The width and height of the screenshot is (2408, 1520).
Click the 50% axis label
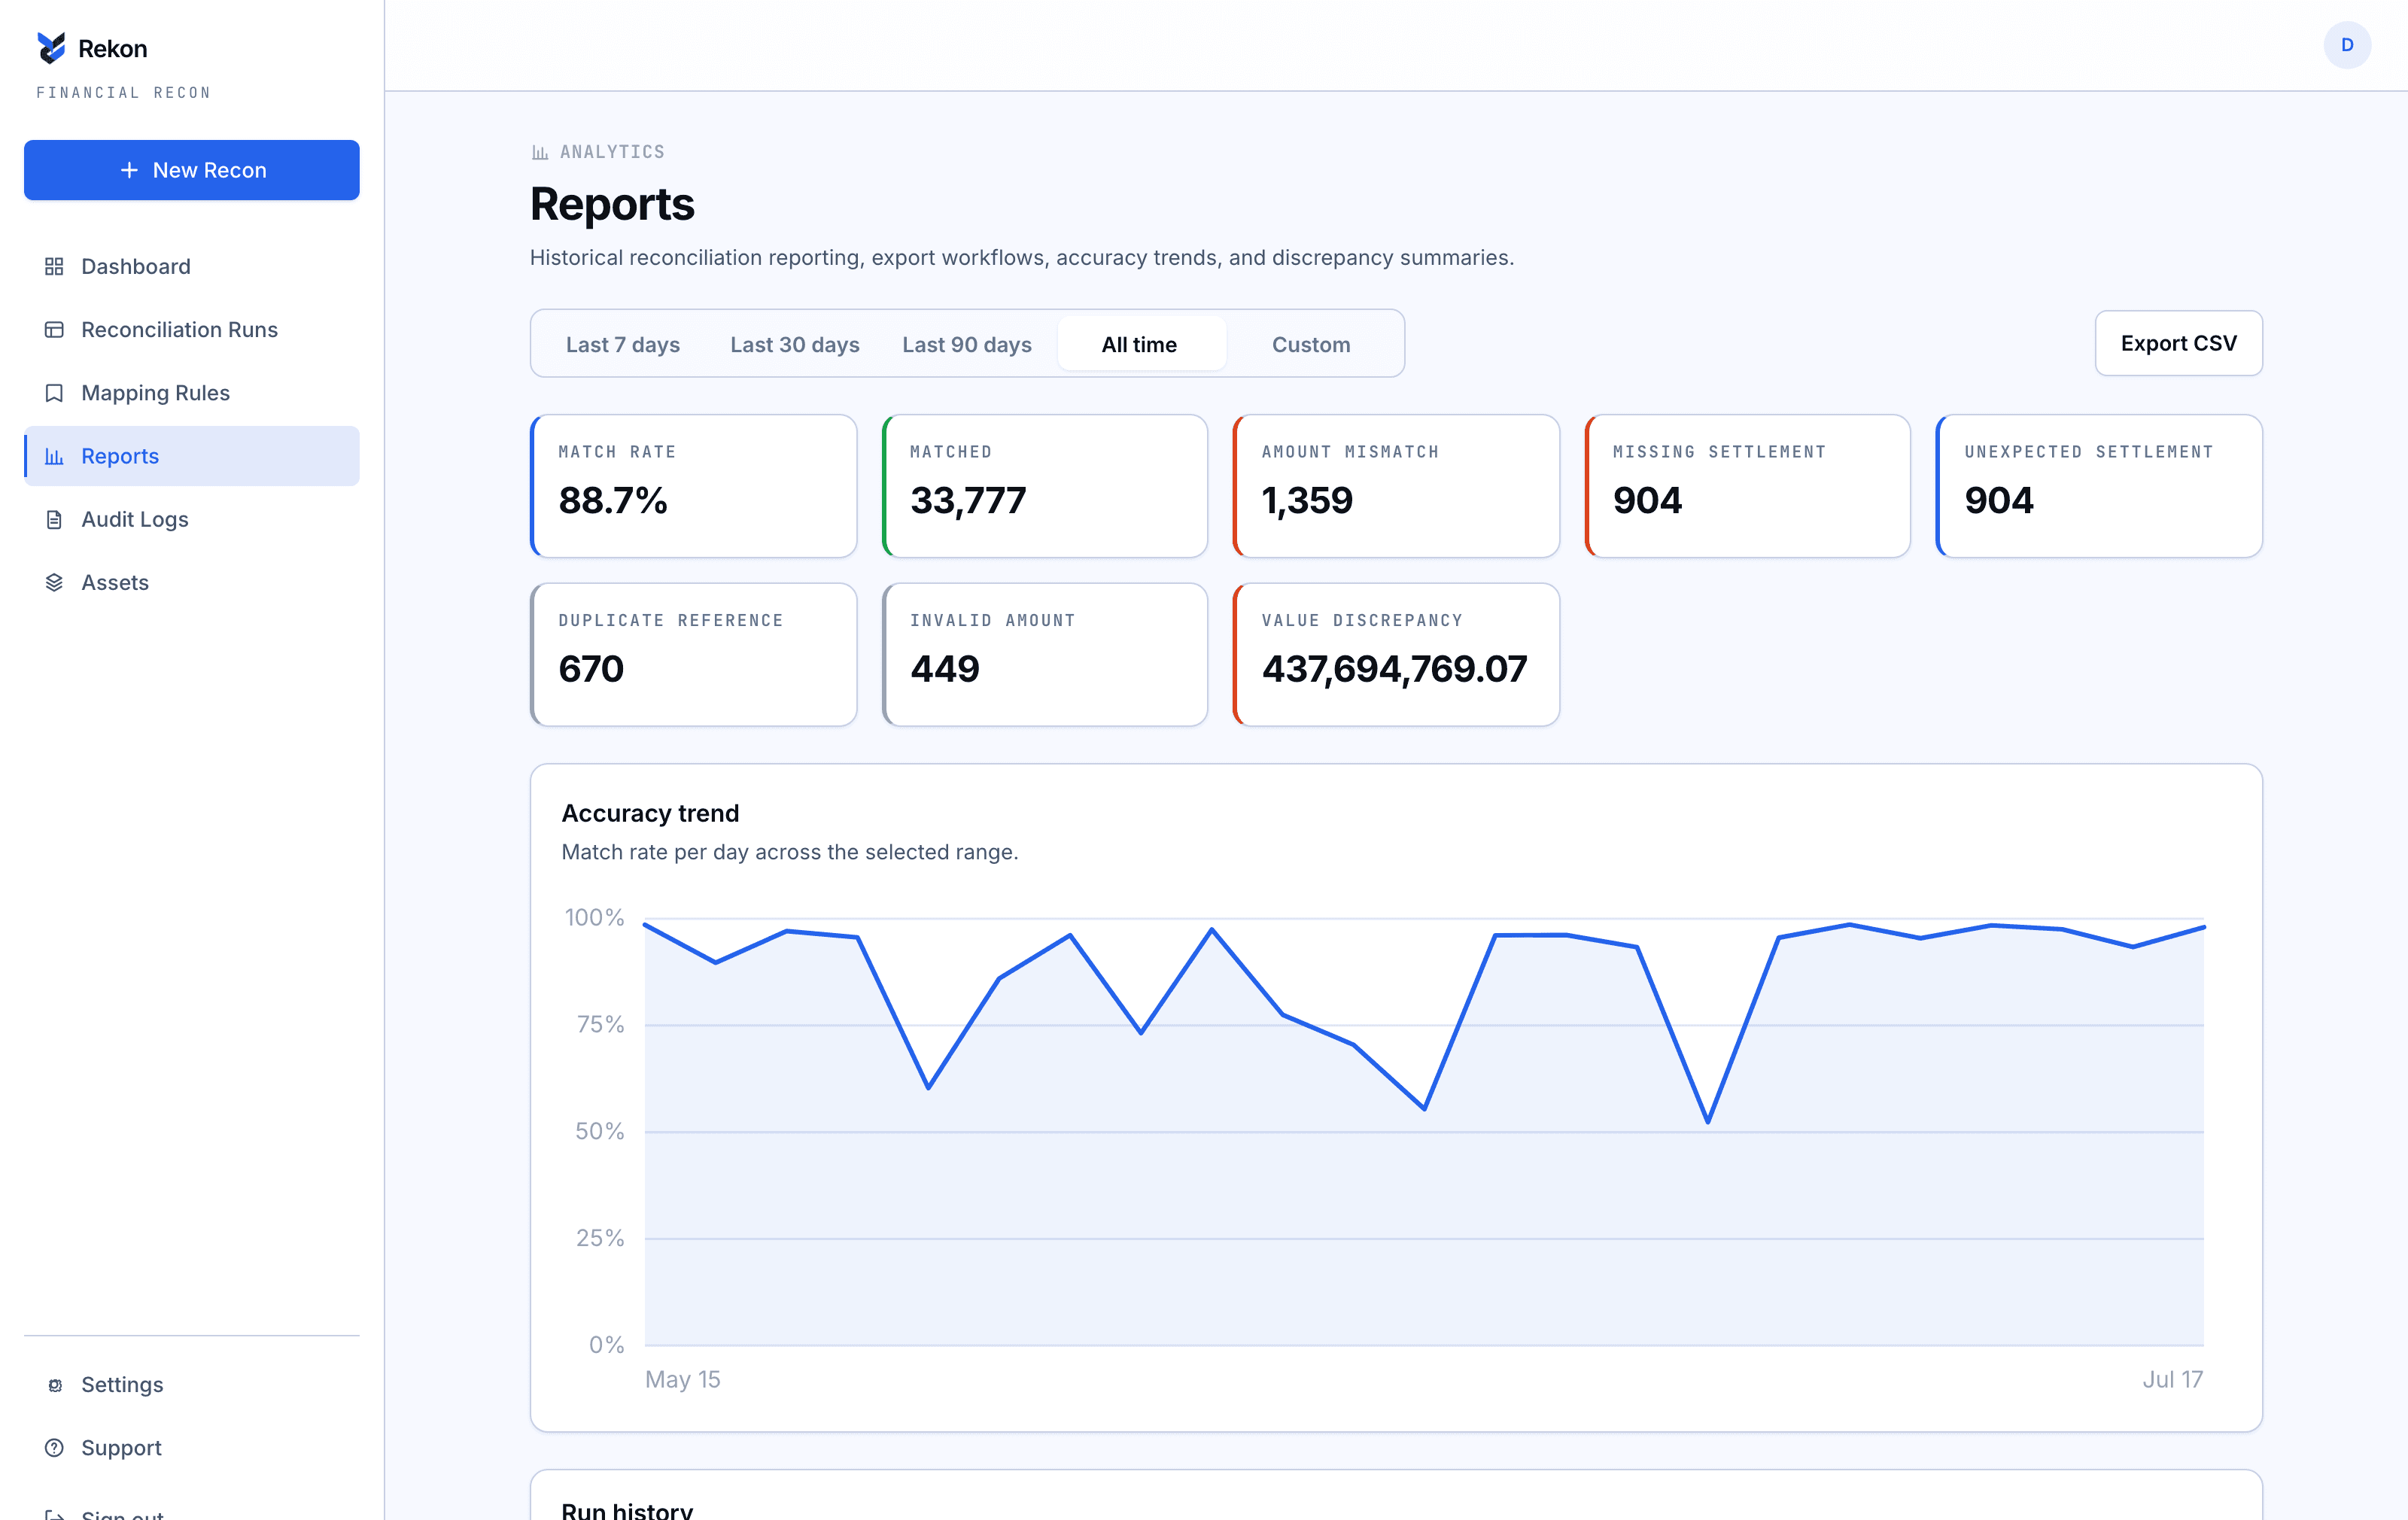tap(599, 1131)
